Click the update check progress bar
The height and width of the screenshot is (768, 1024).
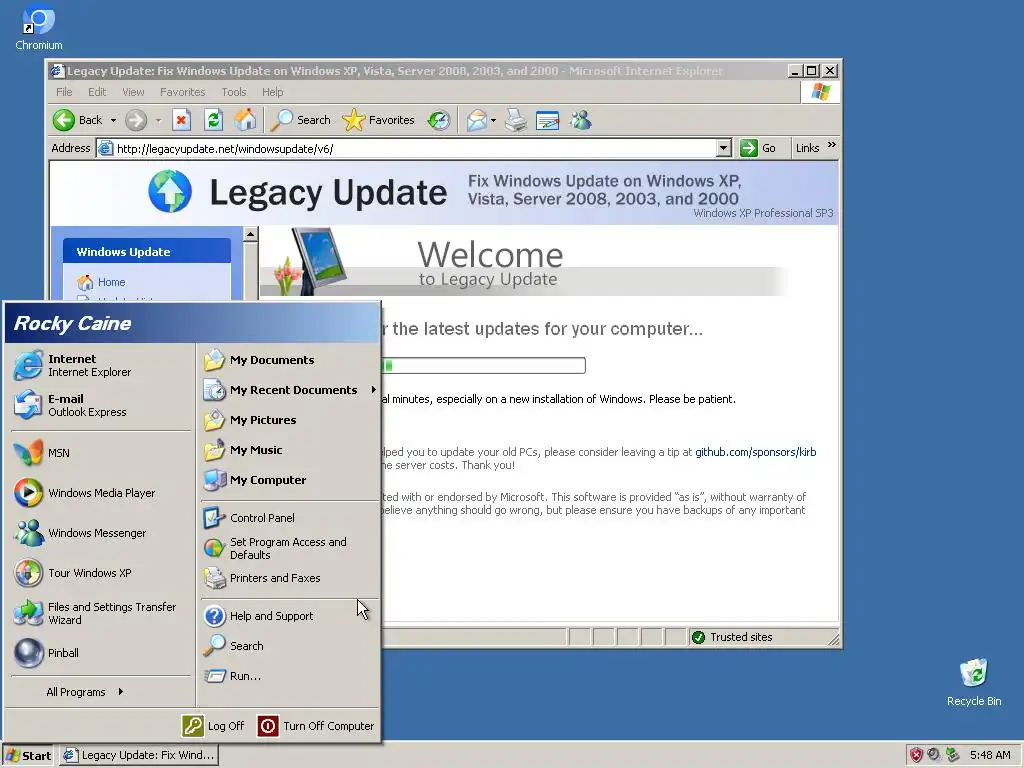(x=483, y=365)
